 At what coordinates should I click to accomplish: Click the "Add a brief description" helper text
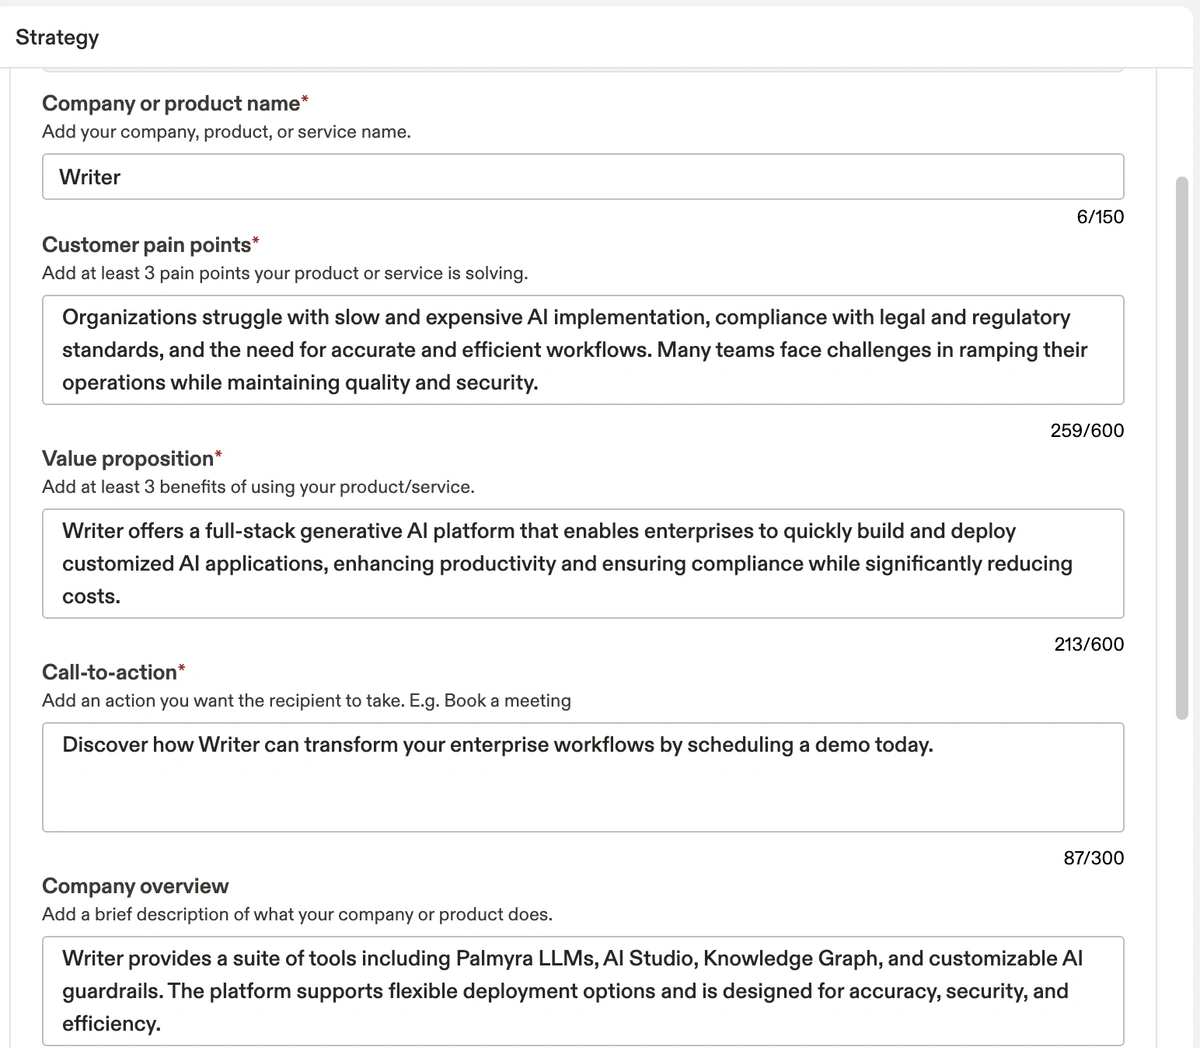tap(297, 914)
